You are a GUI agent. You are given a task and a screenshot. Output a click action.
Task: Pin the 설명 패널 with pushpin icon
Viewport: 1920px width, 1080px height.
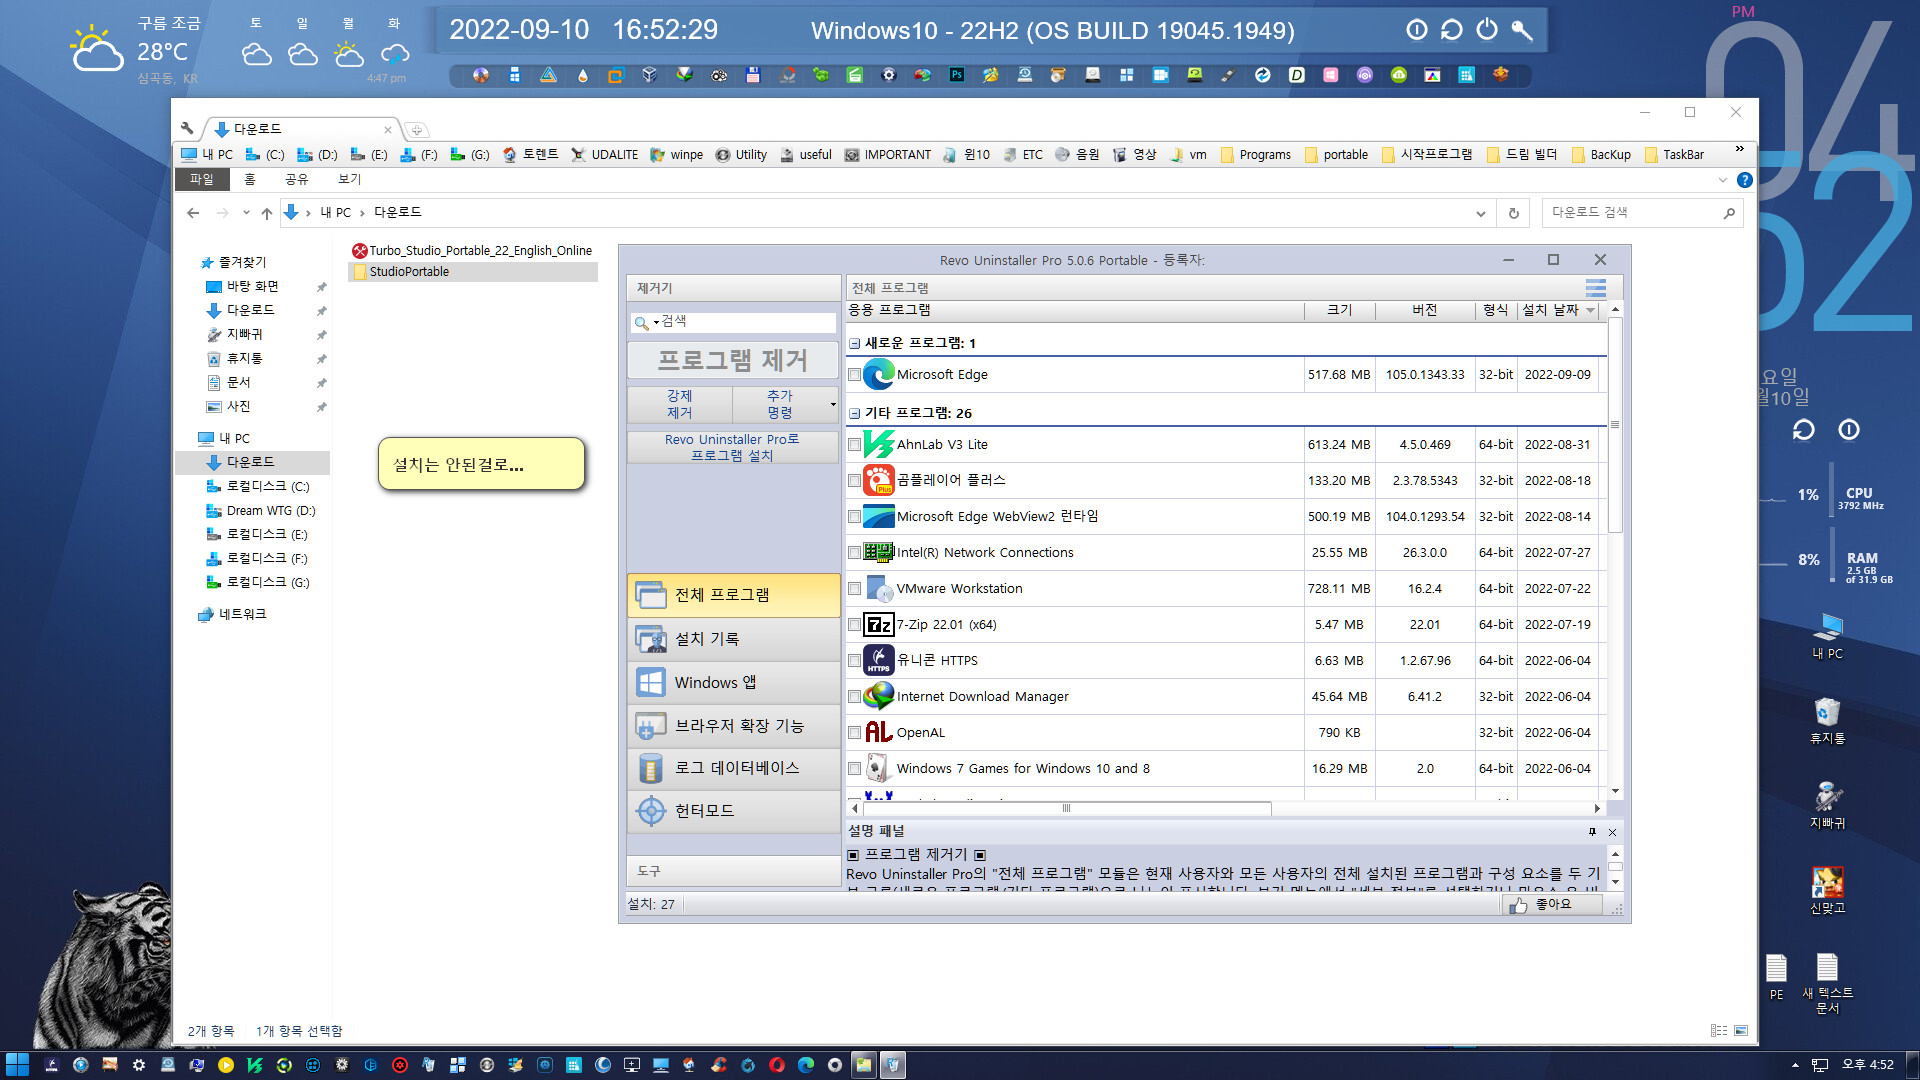click(1592, 832)
